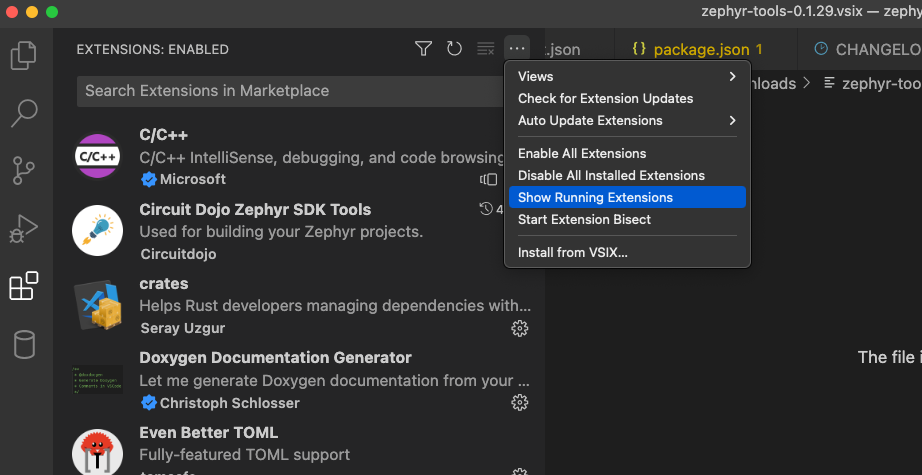922x475 pixels.
Task: Click the verified badge next to Microsoft
Action: (149, 179)
